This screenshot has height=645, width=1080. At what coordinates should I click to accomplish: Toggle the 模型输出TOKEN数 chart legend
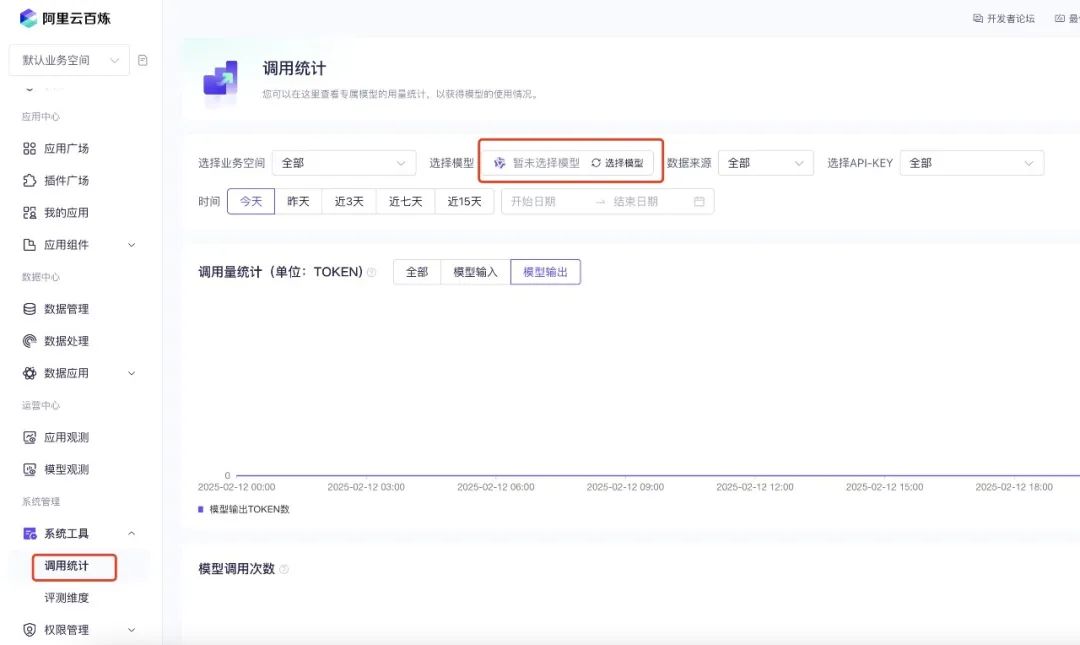pyautogui.click(x=244, y=509)
